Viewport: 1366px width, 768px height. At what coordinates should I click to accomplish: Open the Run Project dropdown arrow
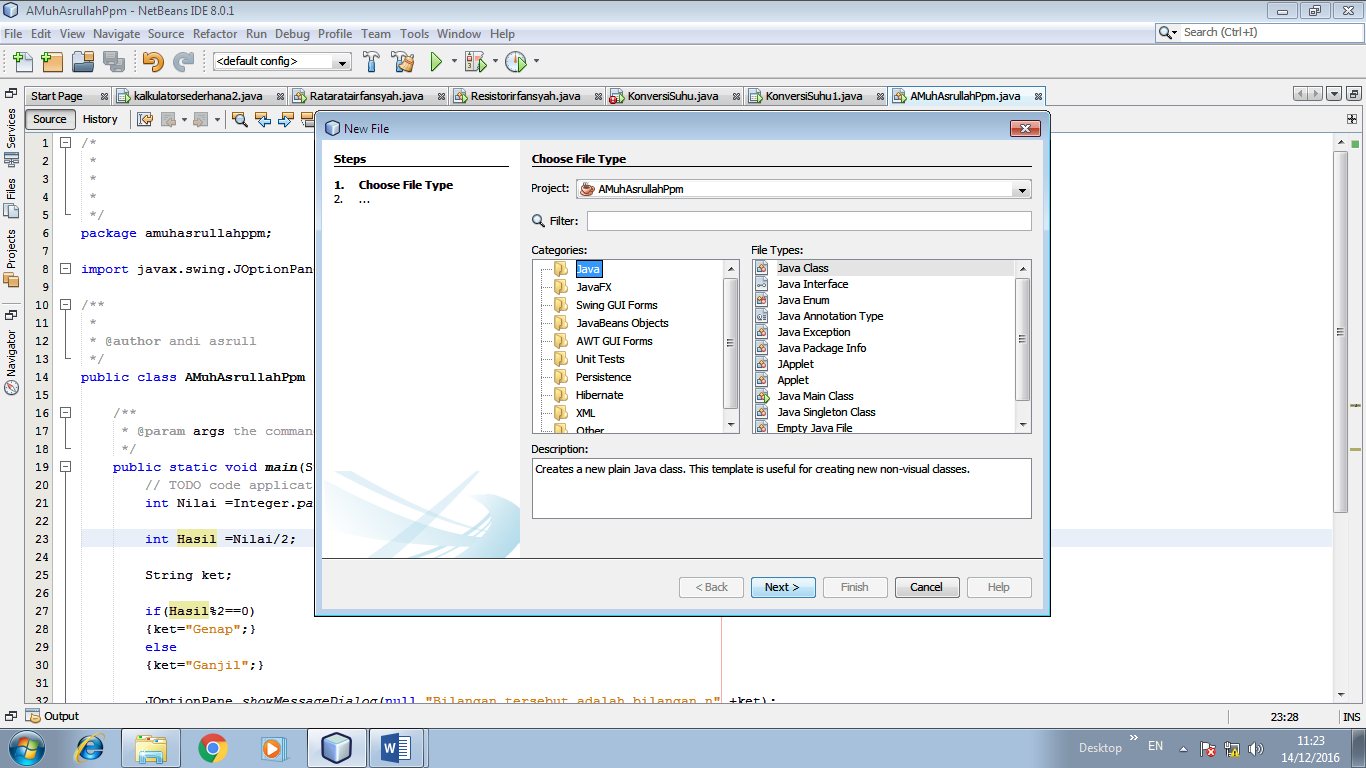click(454, 61)
